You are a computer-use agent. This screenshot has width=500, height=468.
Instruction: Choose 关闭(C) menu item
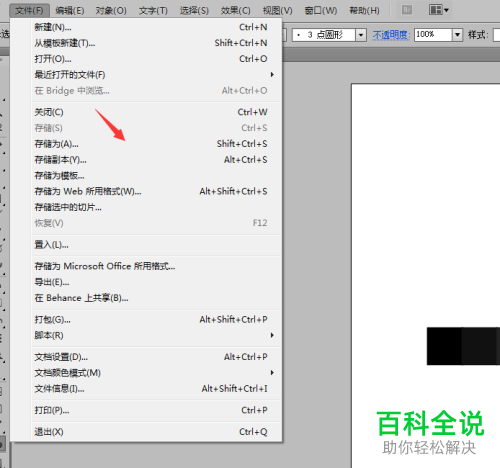(x=156, y=112)
